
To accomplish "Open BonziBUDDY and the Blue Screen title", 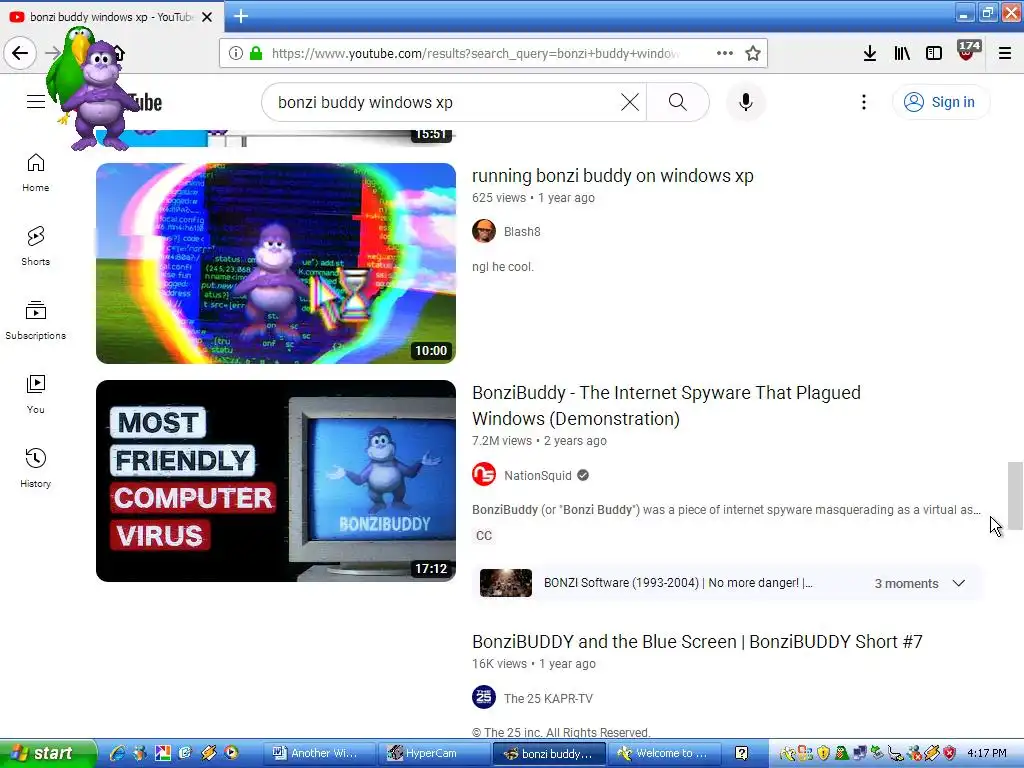I will pos(697,642).
